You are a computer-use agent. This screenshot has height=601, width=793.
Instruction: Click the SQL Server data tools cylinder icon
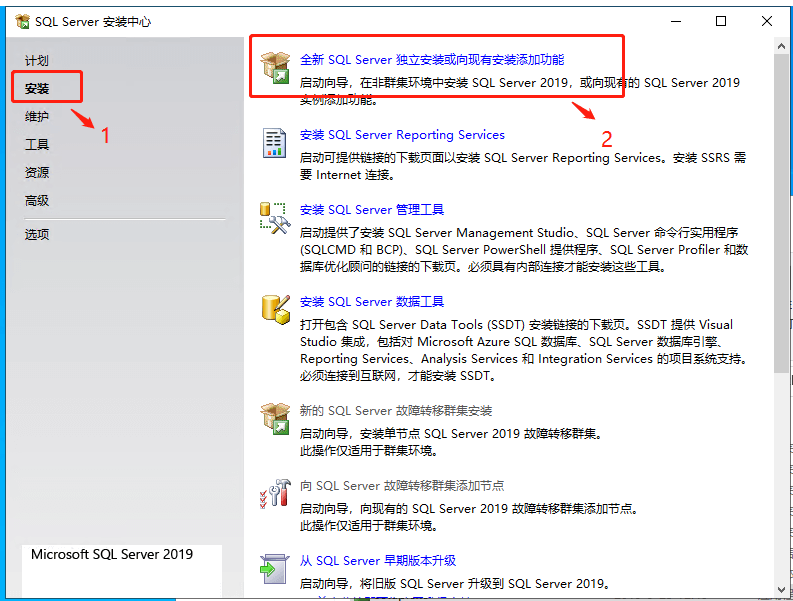[x=276, y=310]
